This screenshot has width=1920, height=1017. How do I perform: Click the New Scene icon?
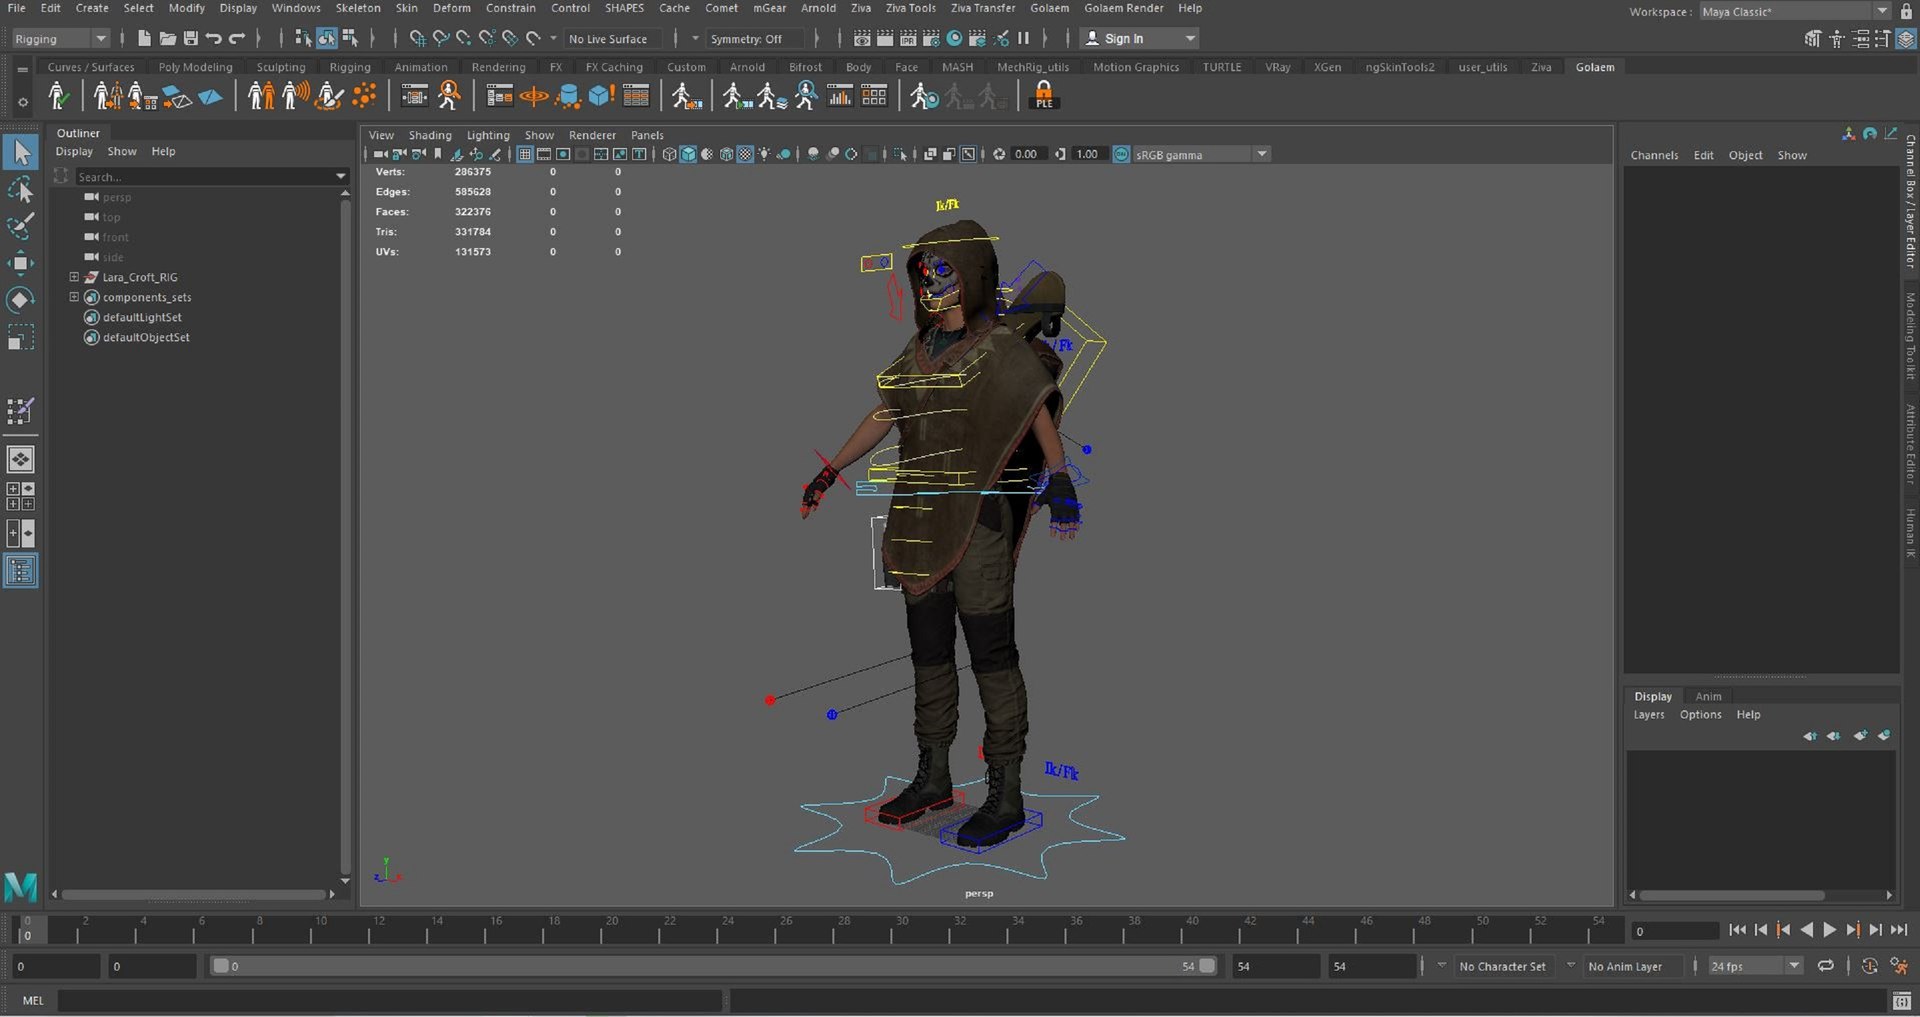click(x=144, y=38)
